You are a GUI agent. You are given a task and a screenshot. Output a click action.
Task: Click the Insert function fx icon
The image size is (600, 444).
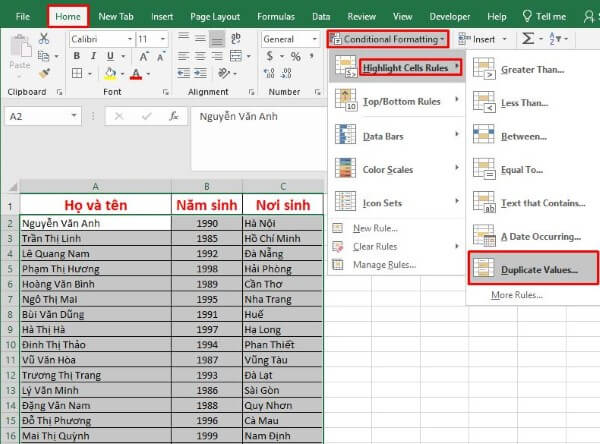[x=174, y=116]
